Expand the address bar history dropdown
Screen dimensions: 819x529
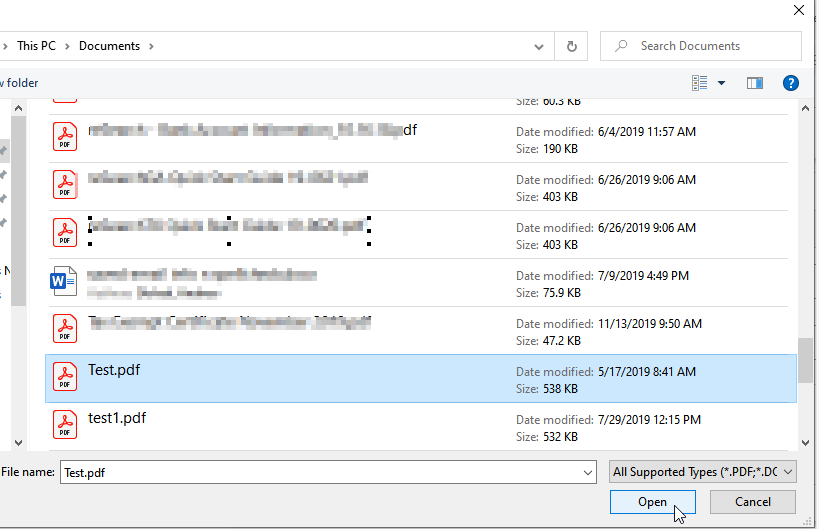pyautogui.click(x=539, y=46)
